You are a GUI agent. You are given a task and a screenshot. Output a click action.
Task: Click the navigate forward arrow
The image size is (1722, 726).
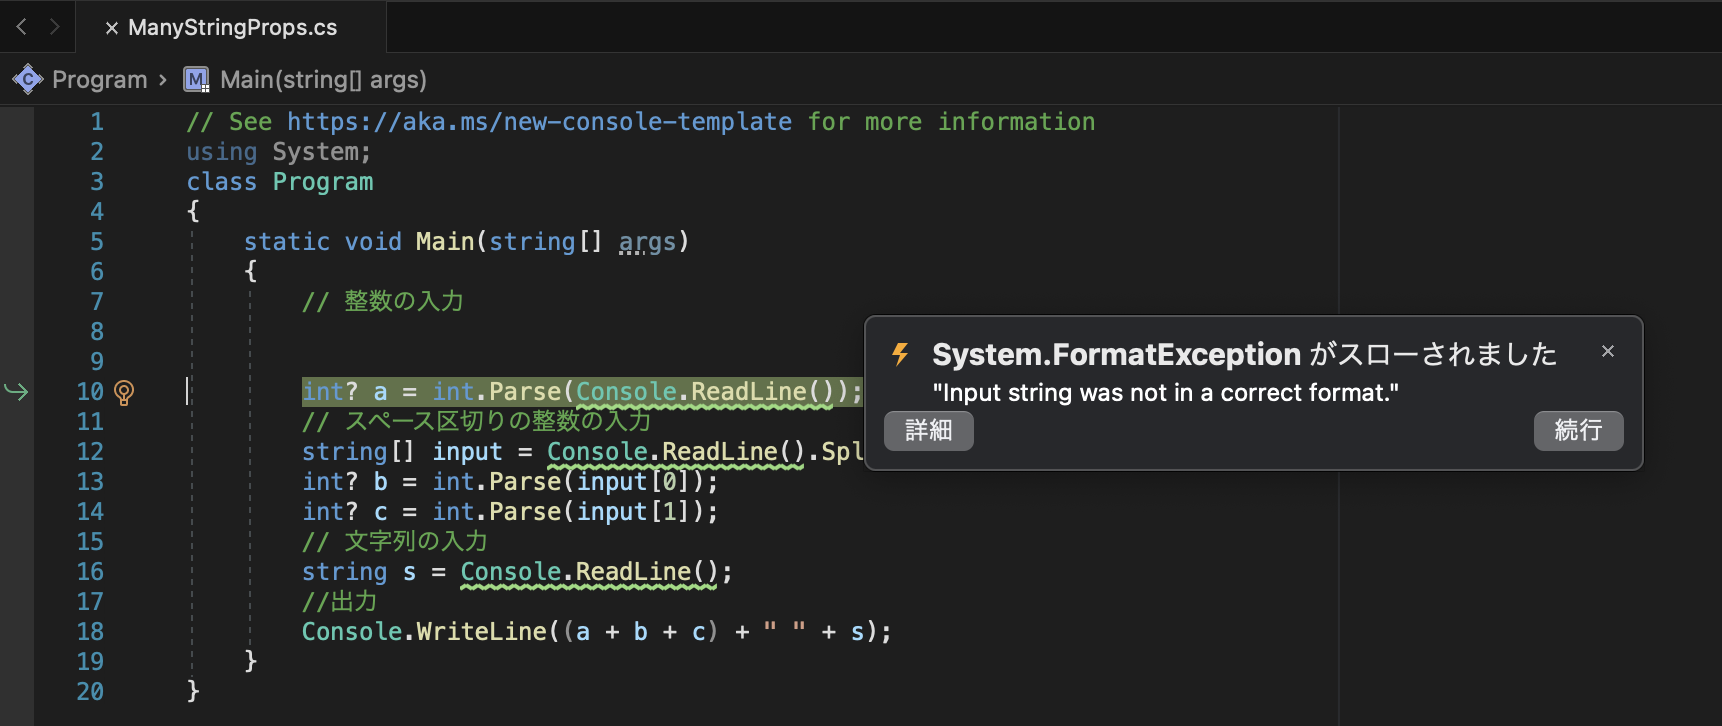55,27
